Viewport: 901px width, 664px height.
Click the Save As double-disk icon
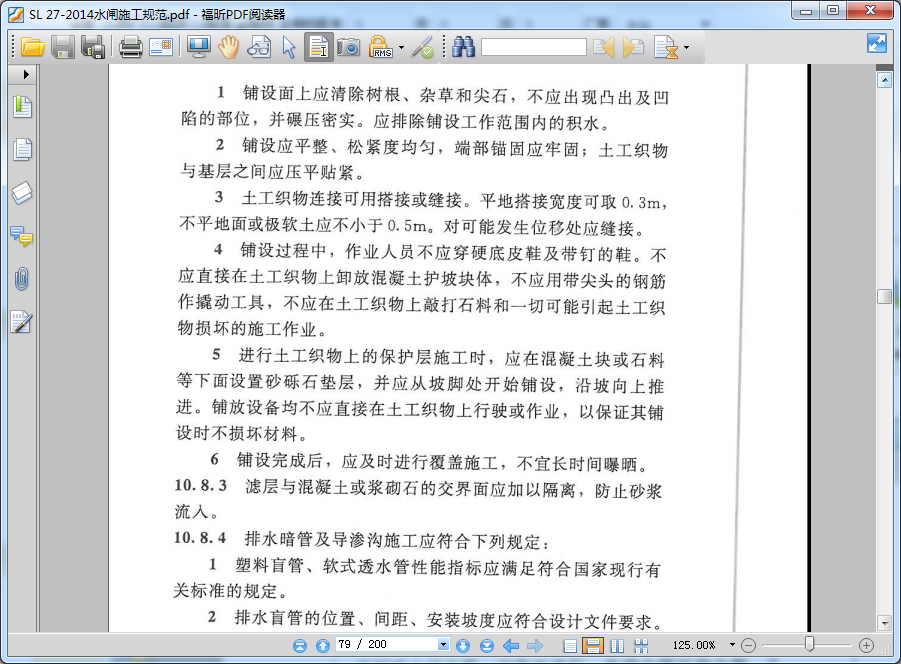coord(93,47)
